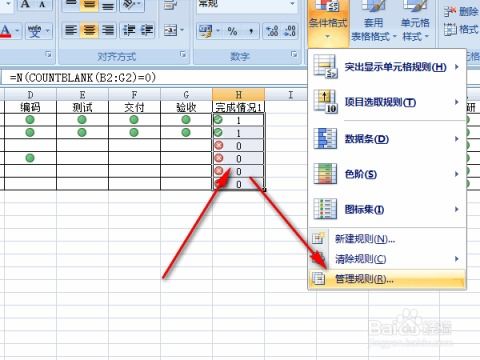Screen dimensions: 480x360
Task: Open Number (数字) dialog launcher
Action: [294, 54]
